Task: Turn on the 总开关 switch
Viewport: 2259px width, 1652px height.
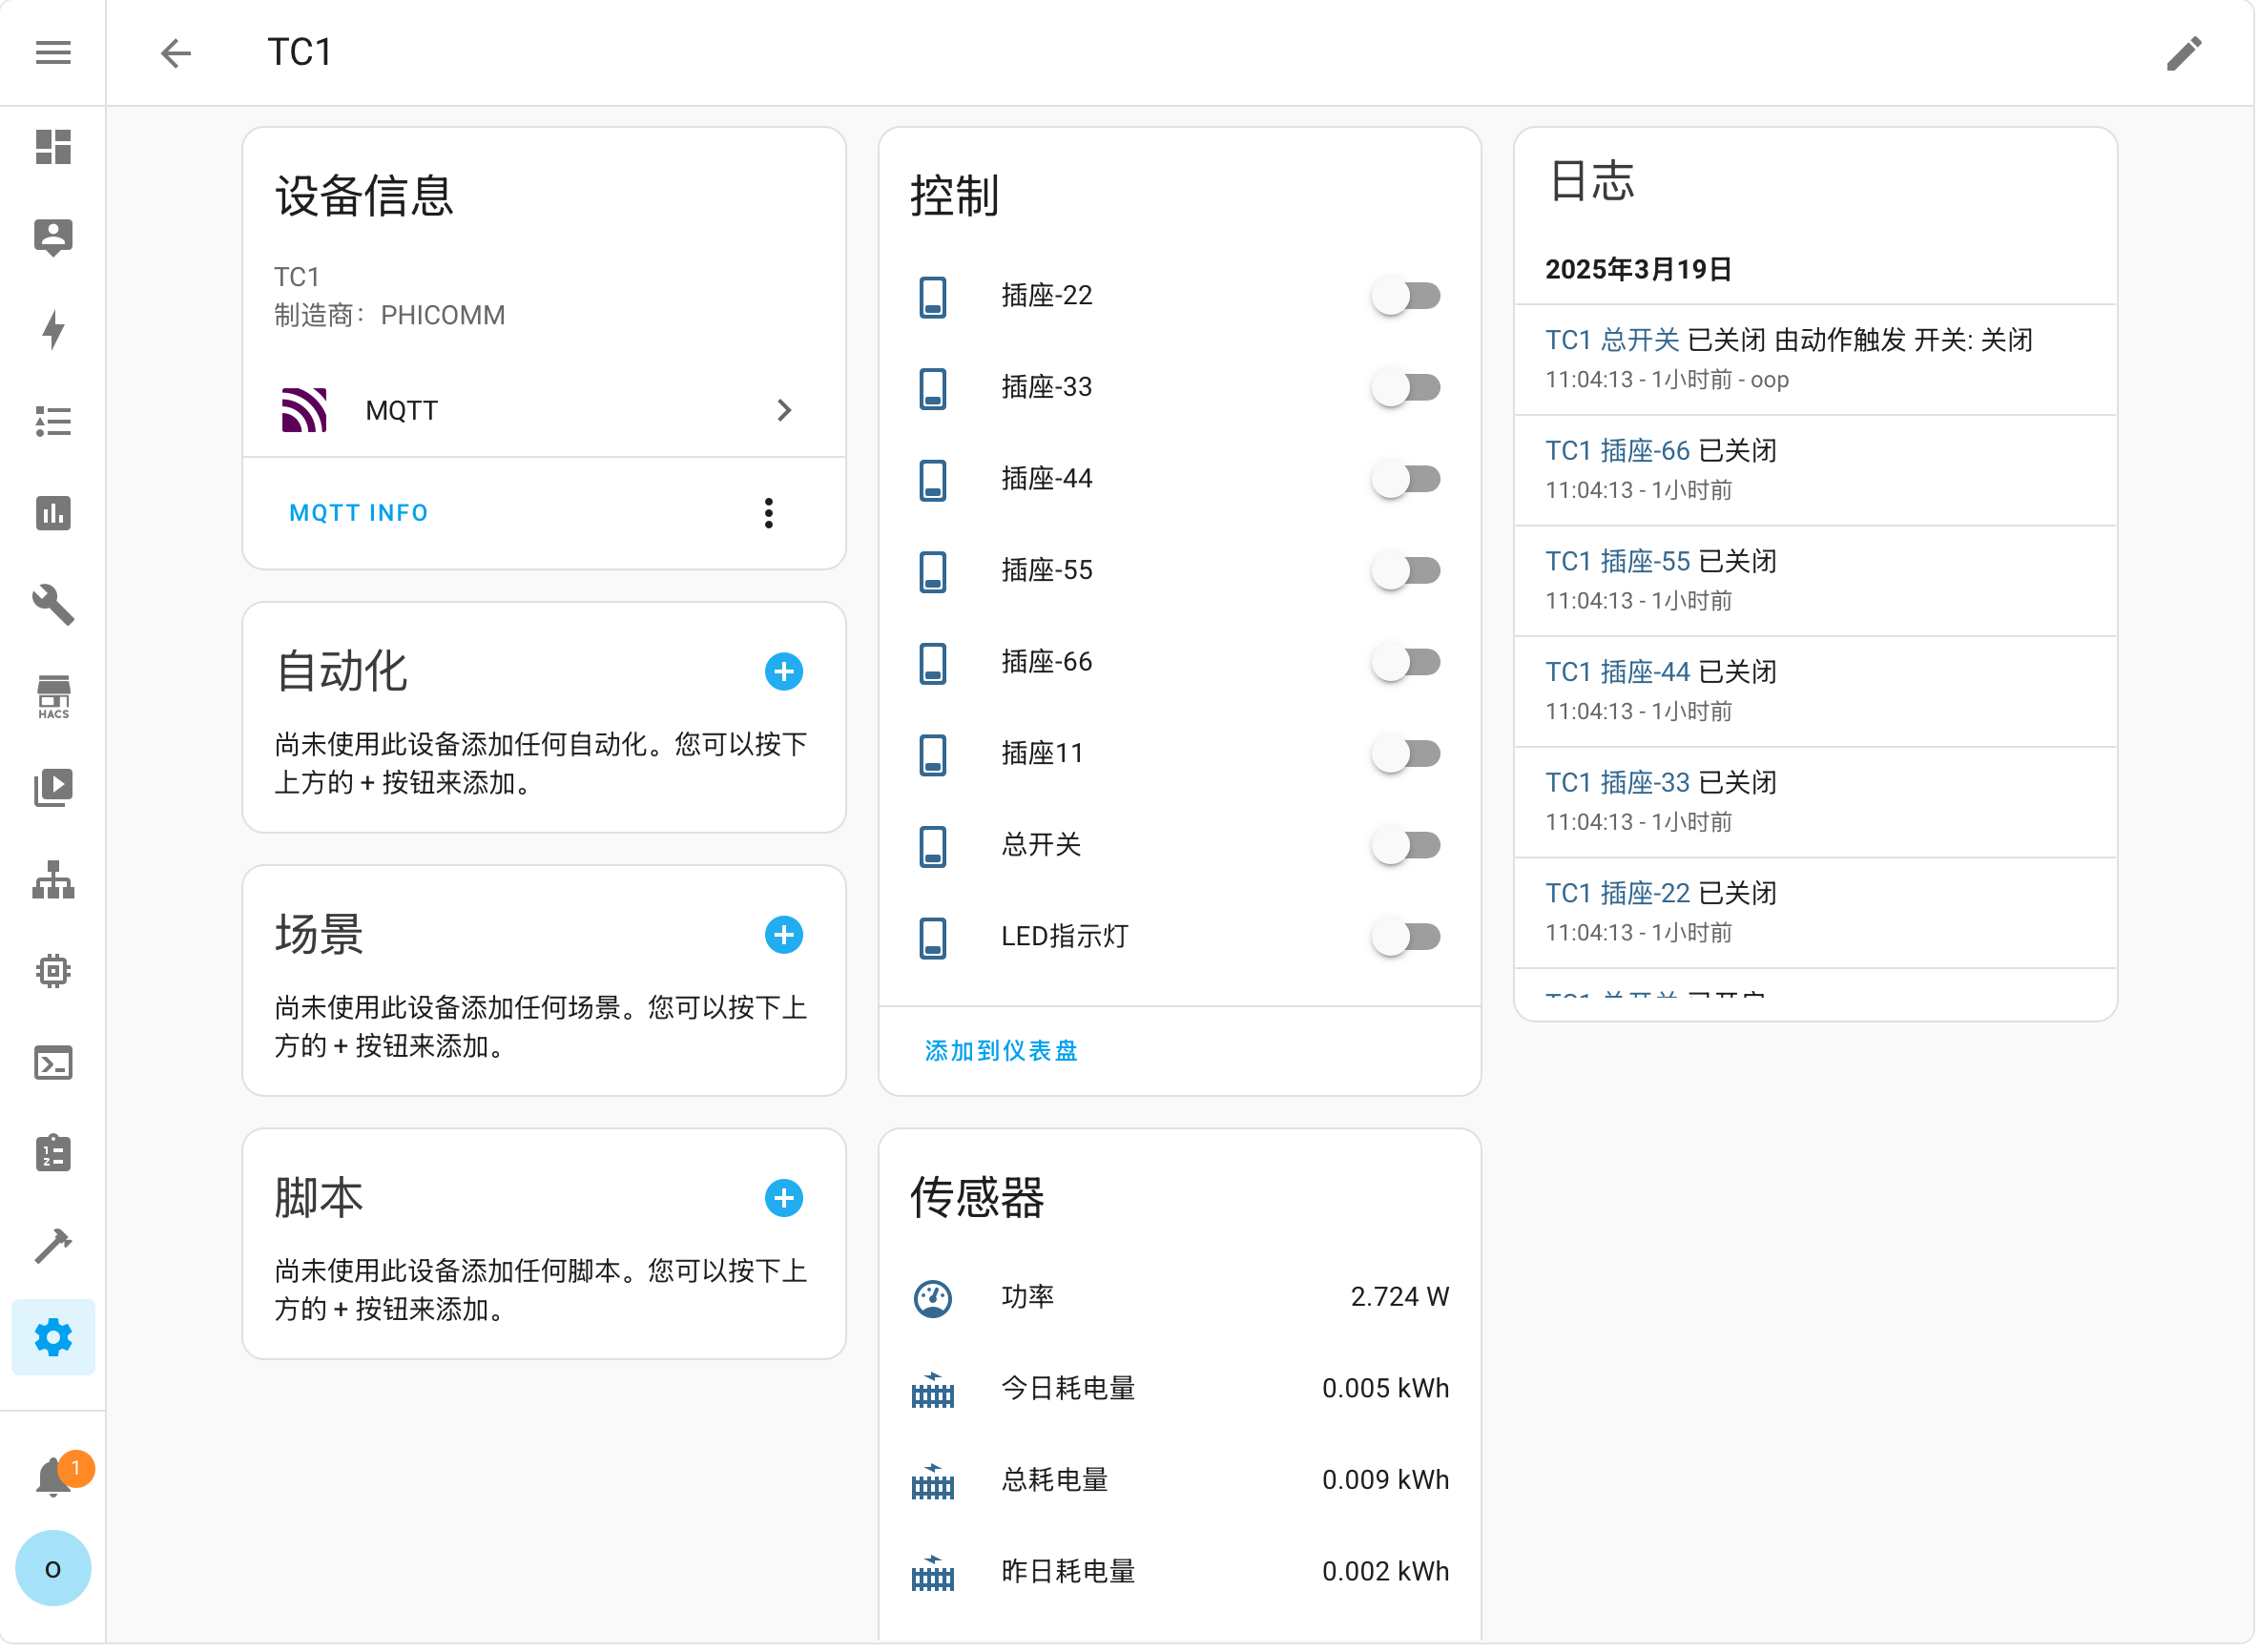Action: click(1408, 846)
